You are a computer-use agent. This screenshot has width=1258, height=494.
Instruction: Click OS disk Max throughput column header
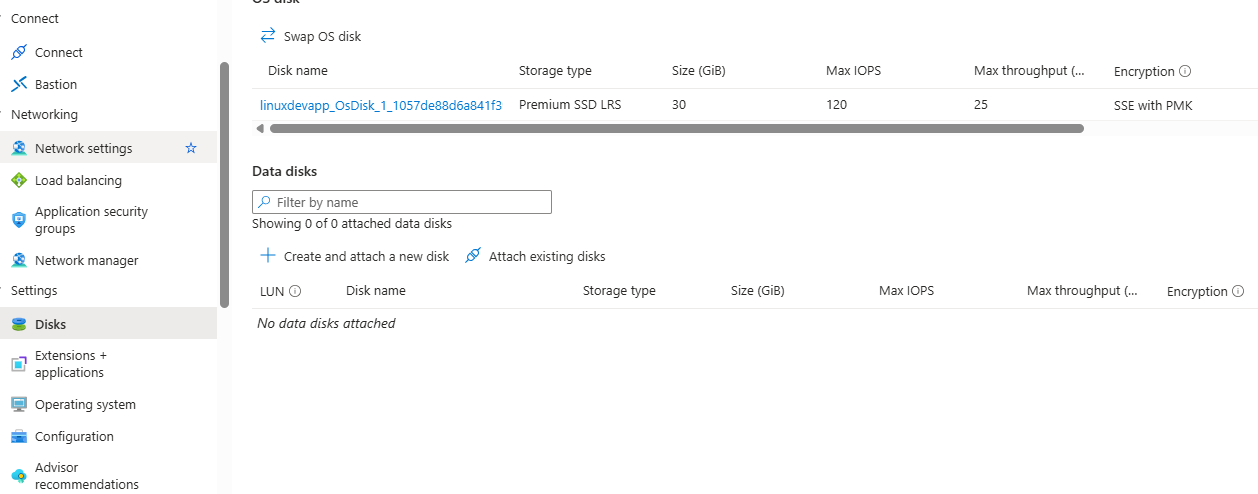pyautogui.click(x=1029, y=71)
